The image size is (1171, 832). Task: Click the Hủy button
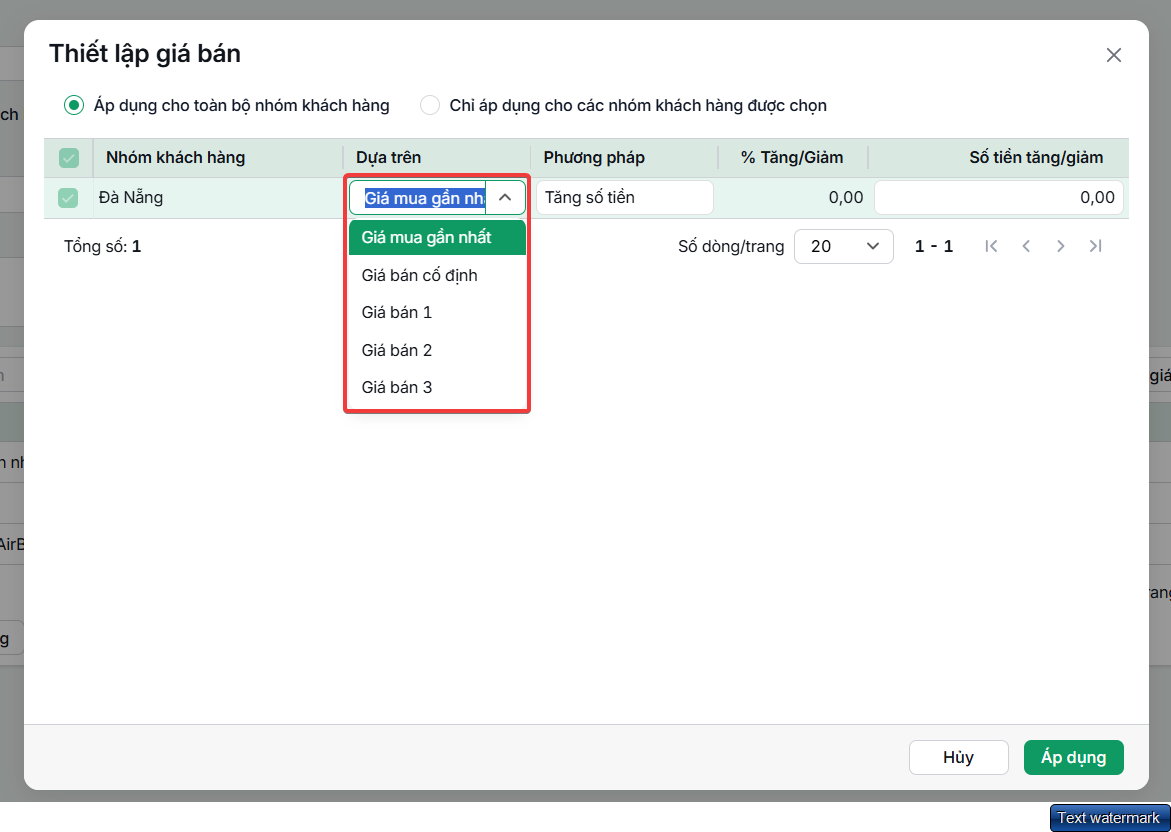point(959,757)
